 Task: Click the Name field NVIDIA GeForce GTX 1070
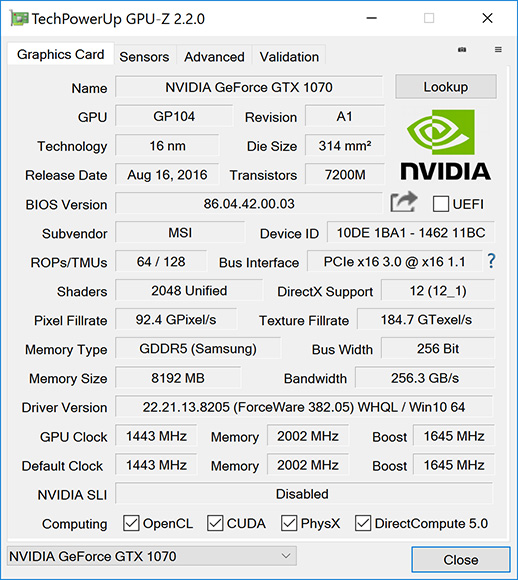pyautogui.click(x=249, y=87)
